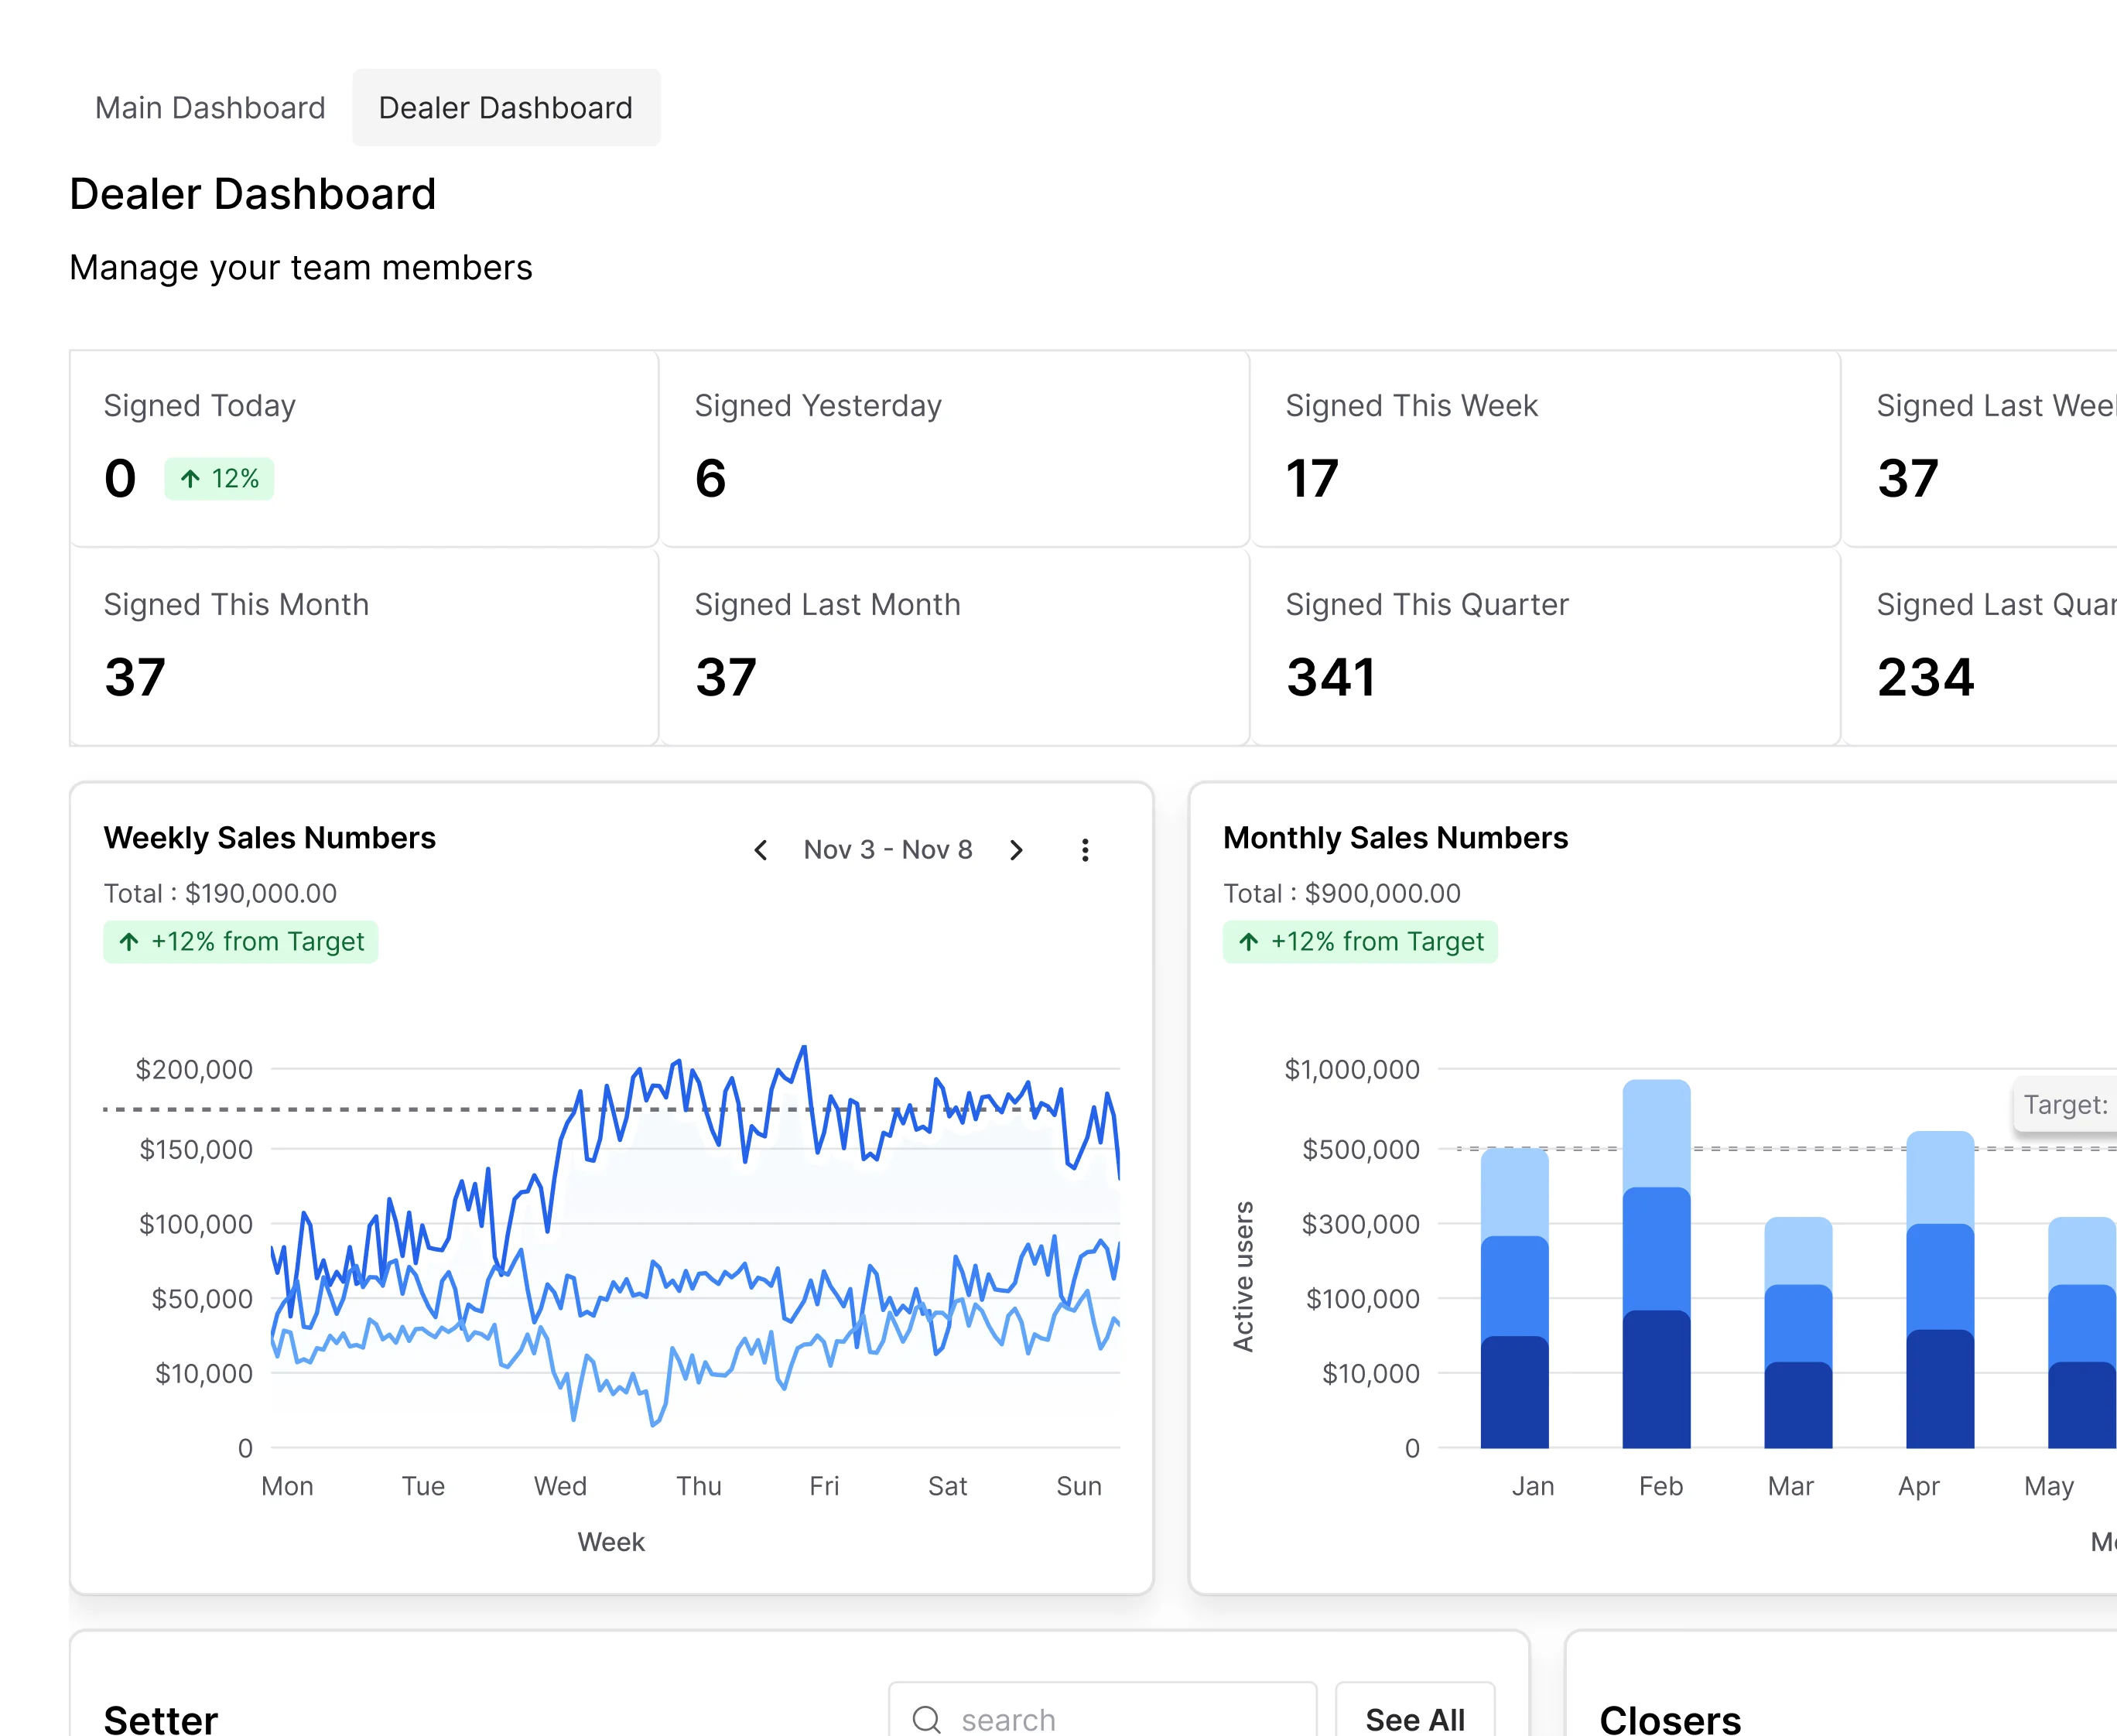Click the Closers section heading
The width and height of the screenshot is (2117, 1736).
1670,1720
